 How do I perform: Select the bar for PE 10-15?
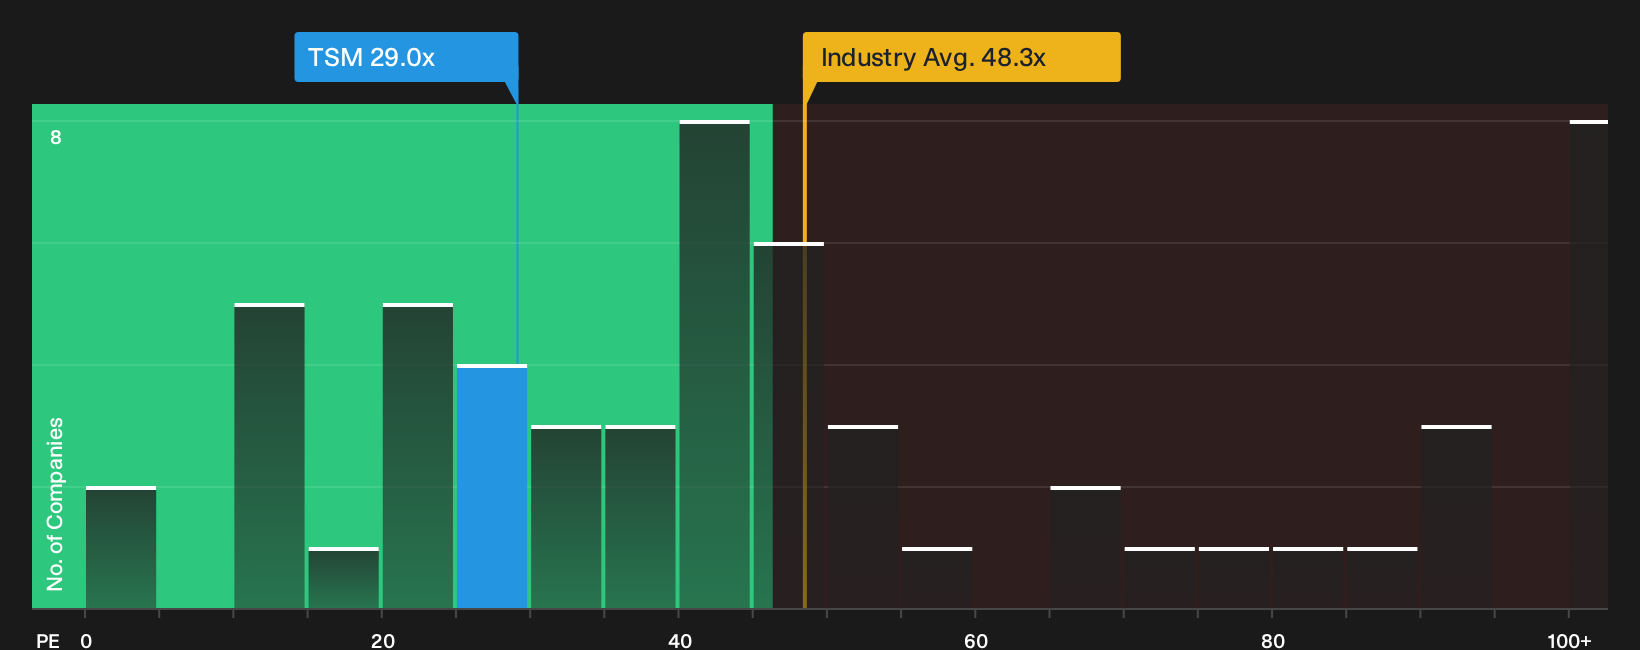(x=269, y=456)
